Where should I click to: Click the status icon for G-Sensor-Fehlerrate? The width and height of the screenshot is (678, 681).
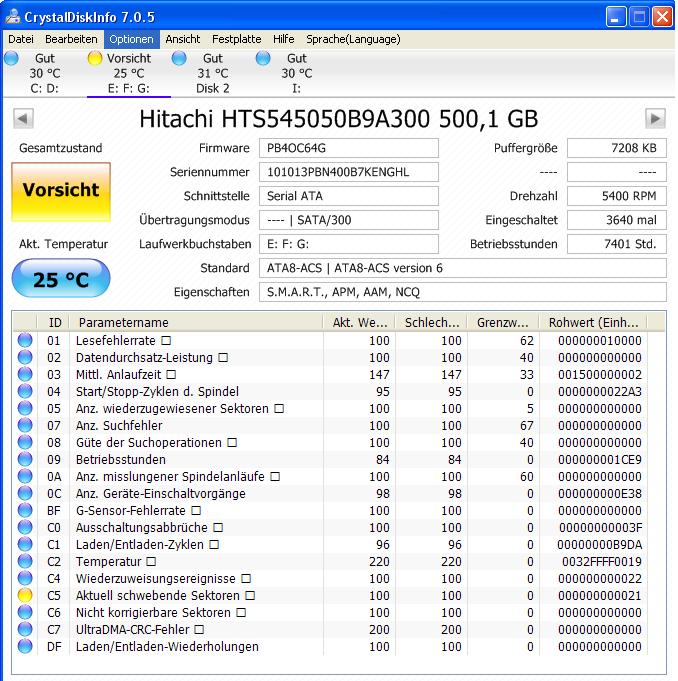[x=25, y=510]
